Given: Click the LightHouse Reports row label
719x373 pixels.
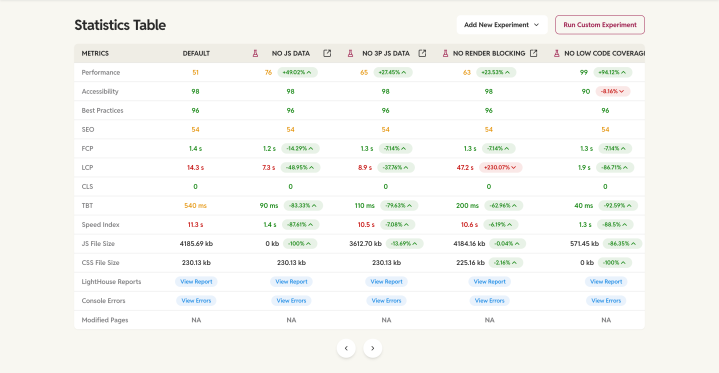Looking at the screenshot, I should [111, 282].
